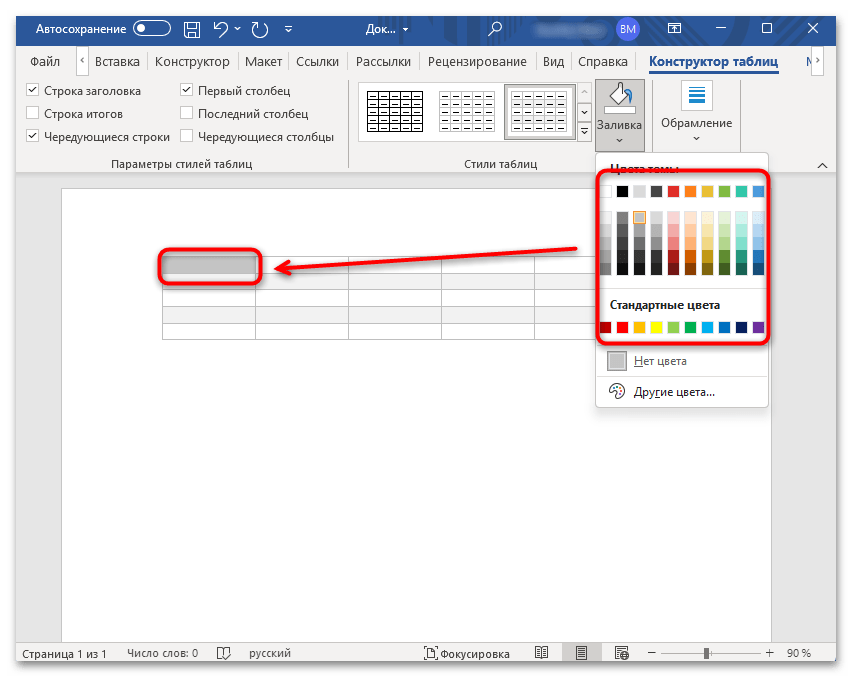Enable the Total Row checkbox
The height and width of the screenshot is (677, 852).
(33, 114)
